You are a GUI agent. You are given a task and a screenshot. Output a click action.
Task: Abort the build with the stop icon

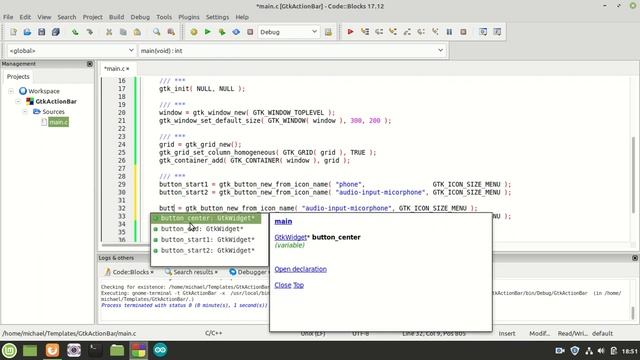pyautogui.click(x=250, y=32)
